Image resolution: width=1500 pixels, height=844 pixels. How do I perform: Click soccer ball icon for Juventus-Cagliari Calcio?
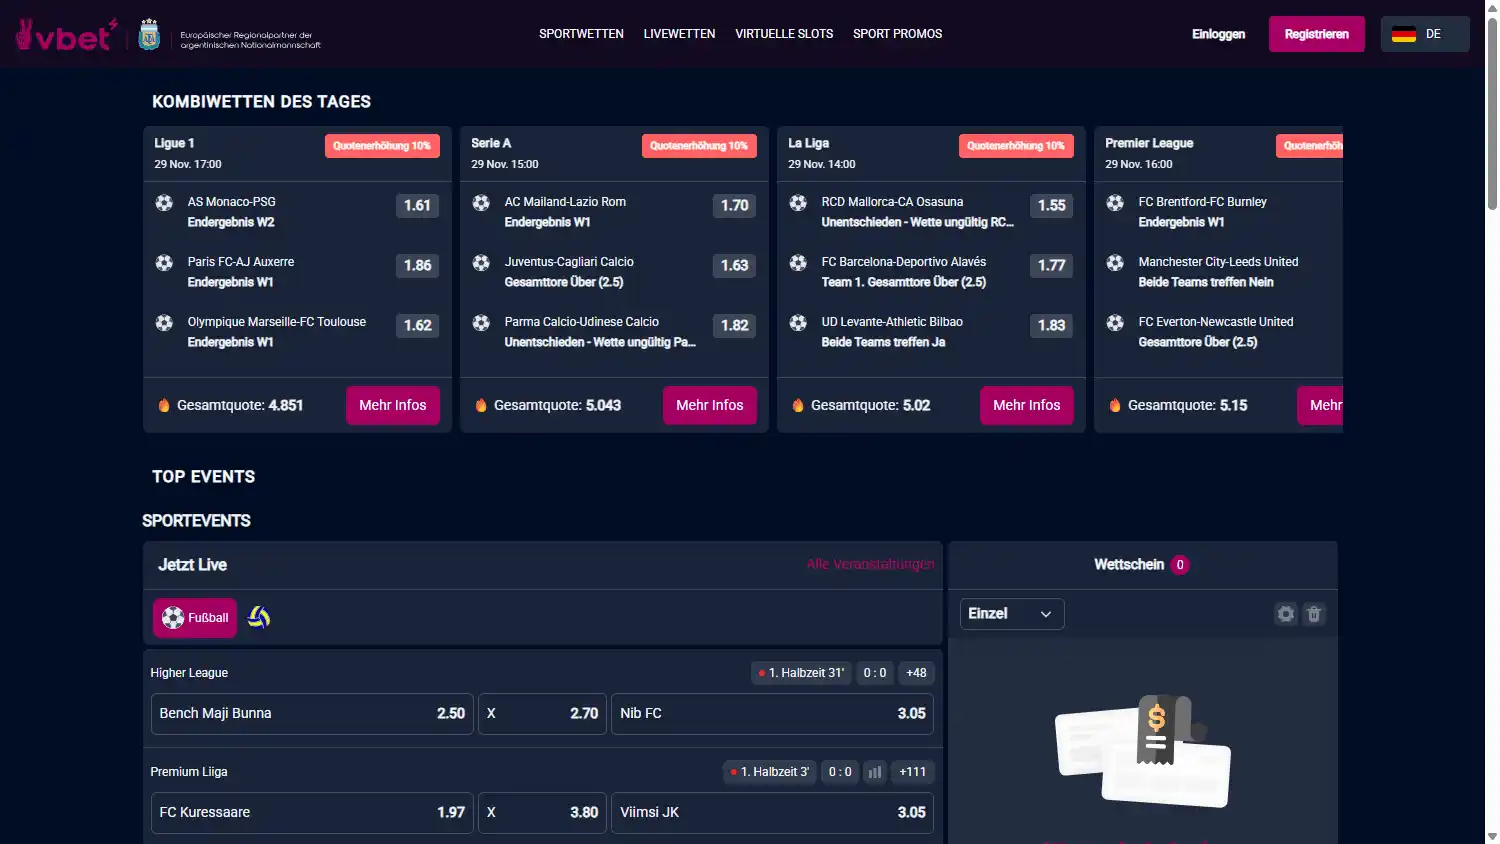pyautogui.click(x=481, y=263)
